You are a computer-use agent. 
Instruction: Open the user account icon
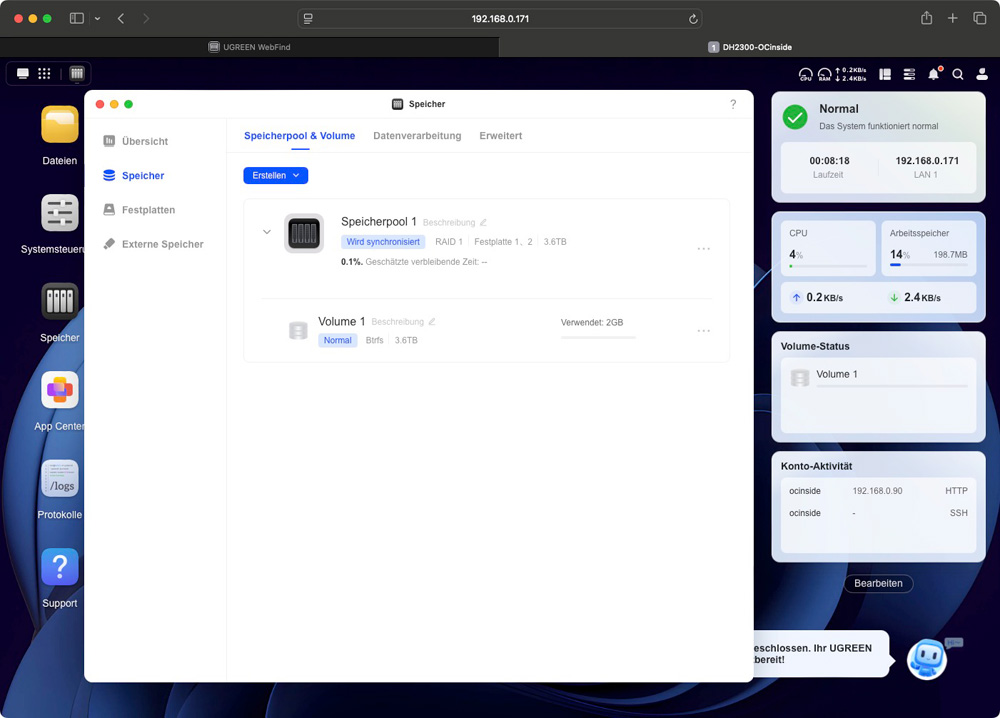tap(982, 74)
